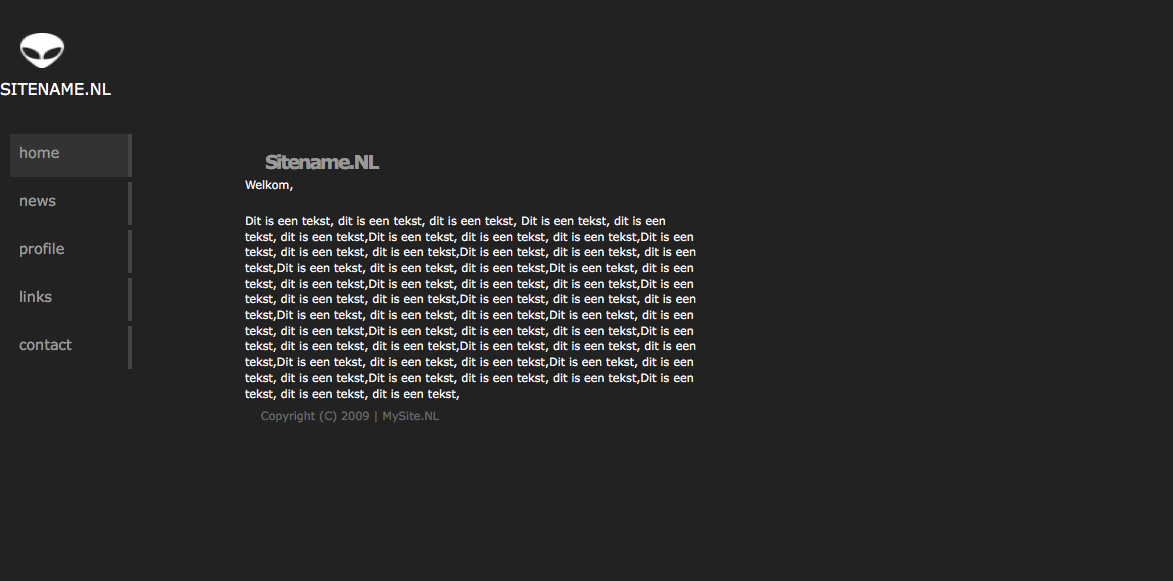The image size is (1173, 581).
Task: Open the links menu item
Action: [70, 299]
